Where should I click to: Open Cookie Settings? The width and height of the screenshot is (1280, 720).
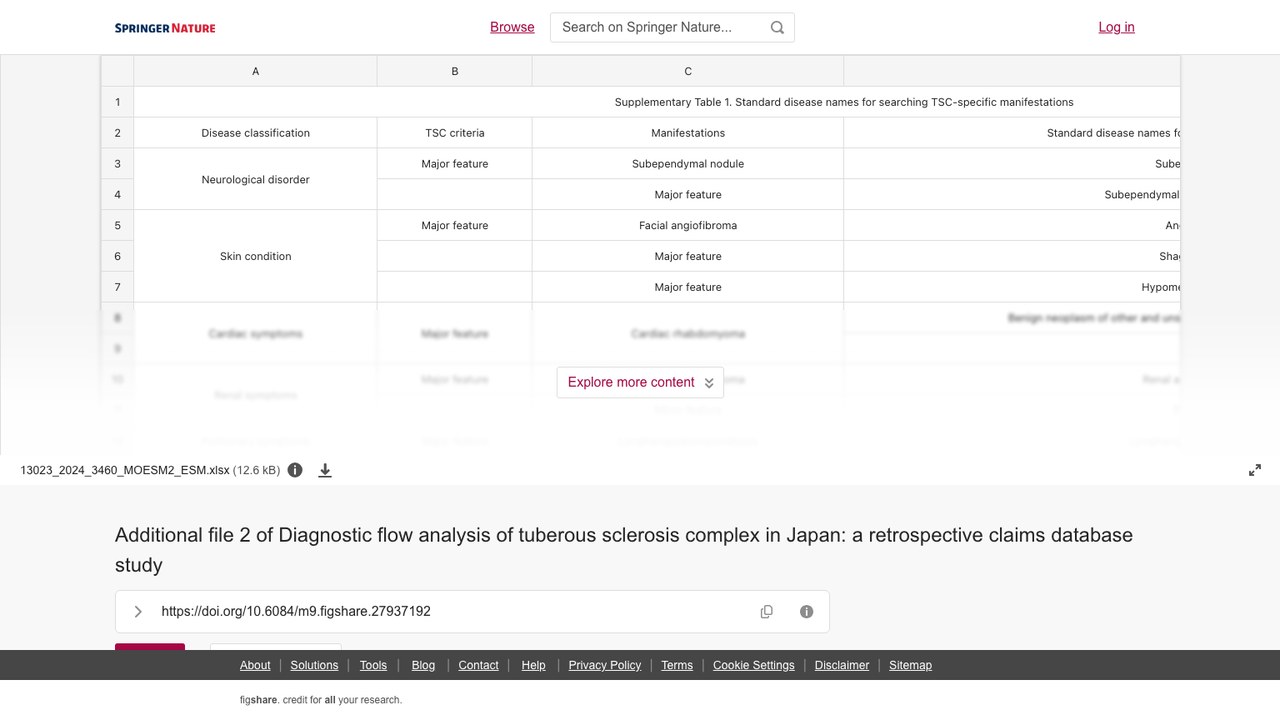pos(754,665)
